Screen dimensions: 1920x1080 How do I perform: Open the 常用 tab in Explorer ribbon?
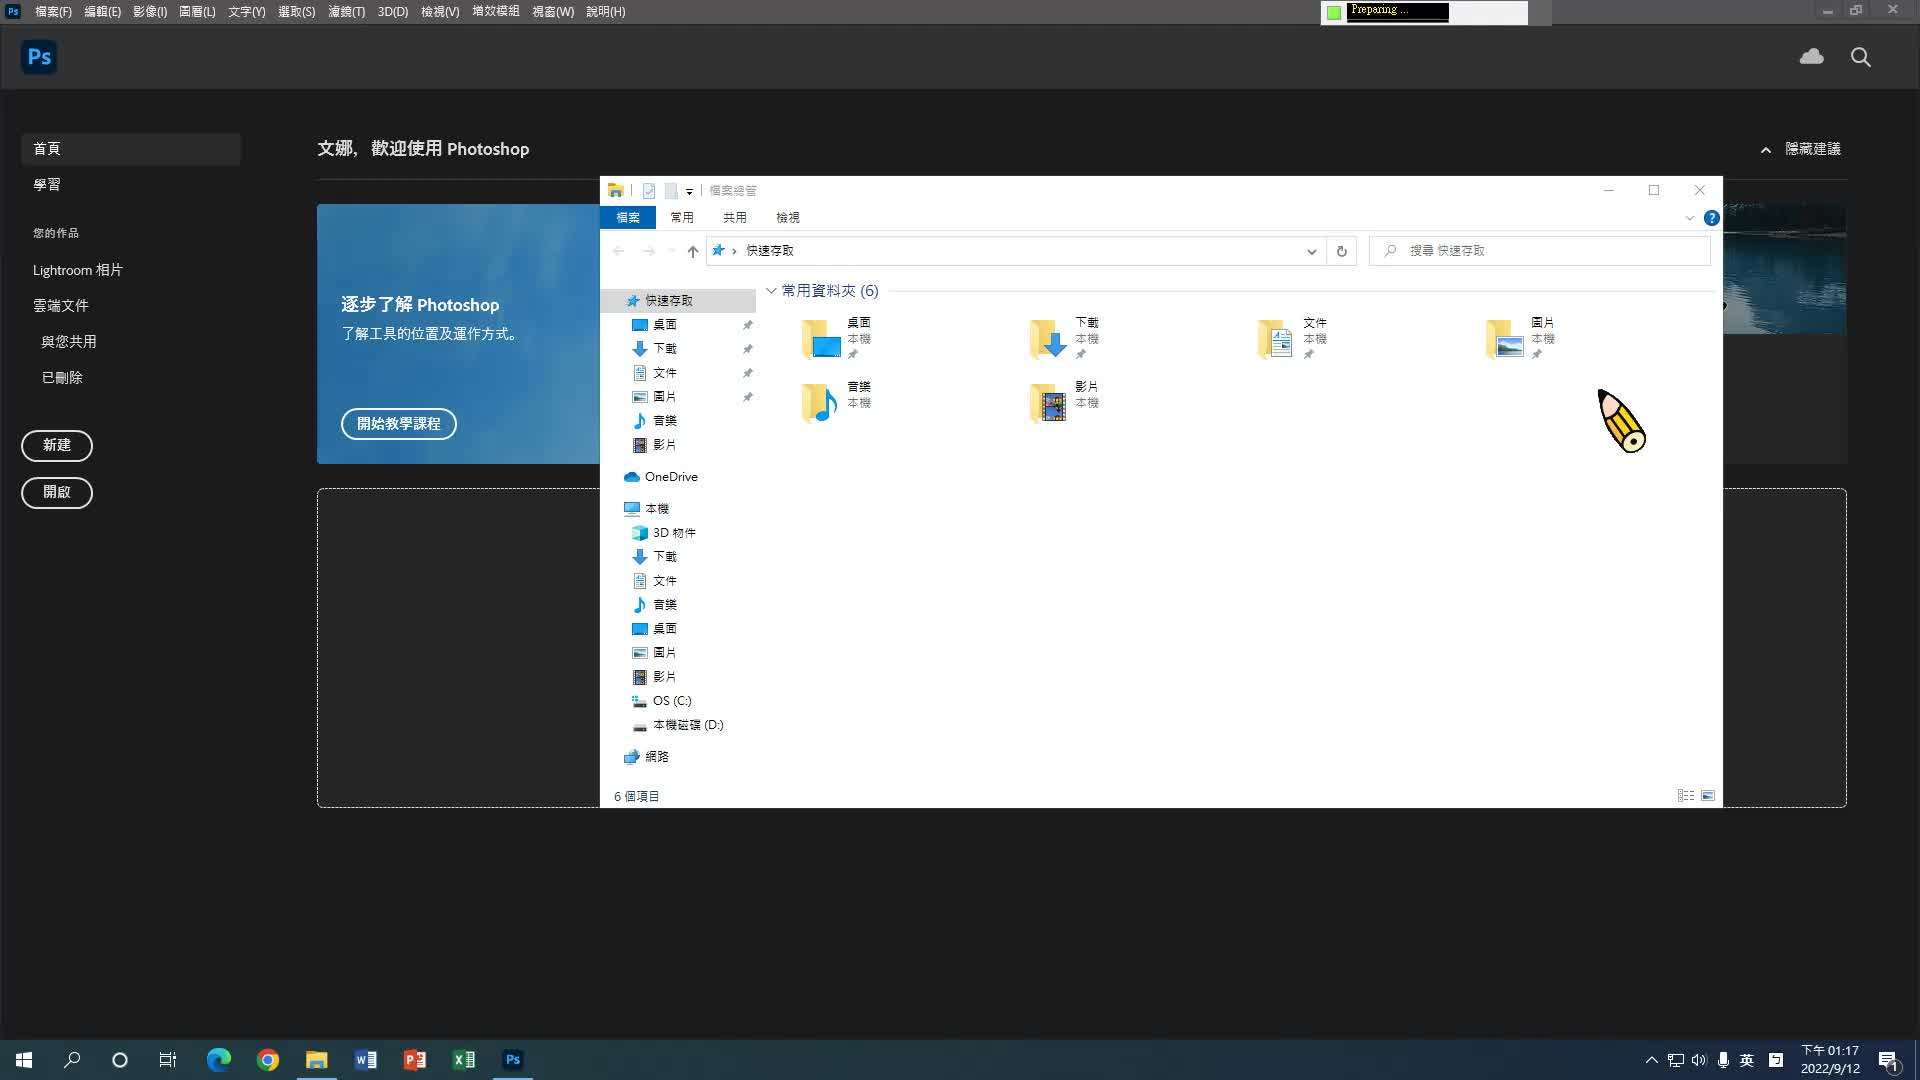[682, 218]
